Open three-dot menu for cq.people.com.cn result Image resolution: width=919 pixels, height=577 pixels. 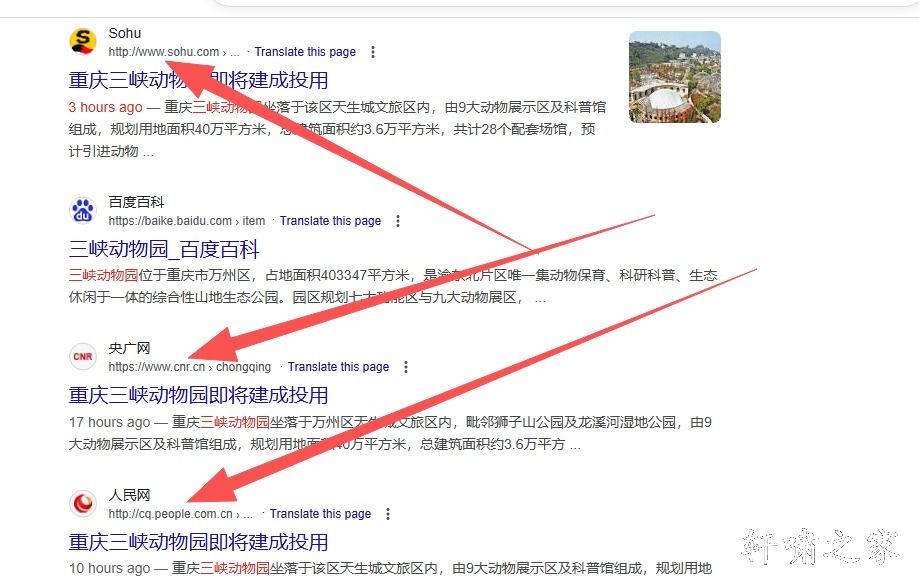pyautogui.click(x=388, y=514)
